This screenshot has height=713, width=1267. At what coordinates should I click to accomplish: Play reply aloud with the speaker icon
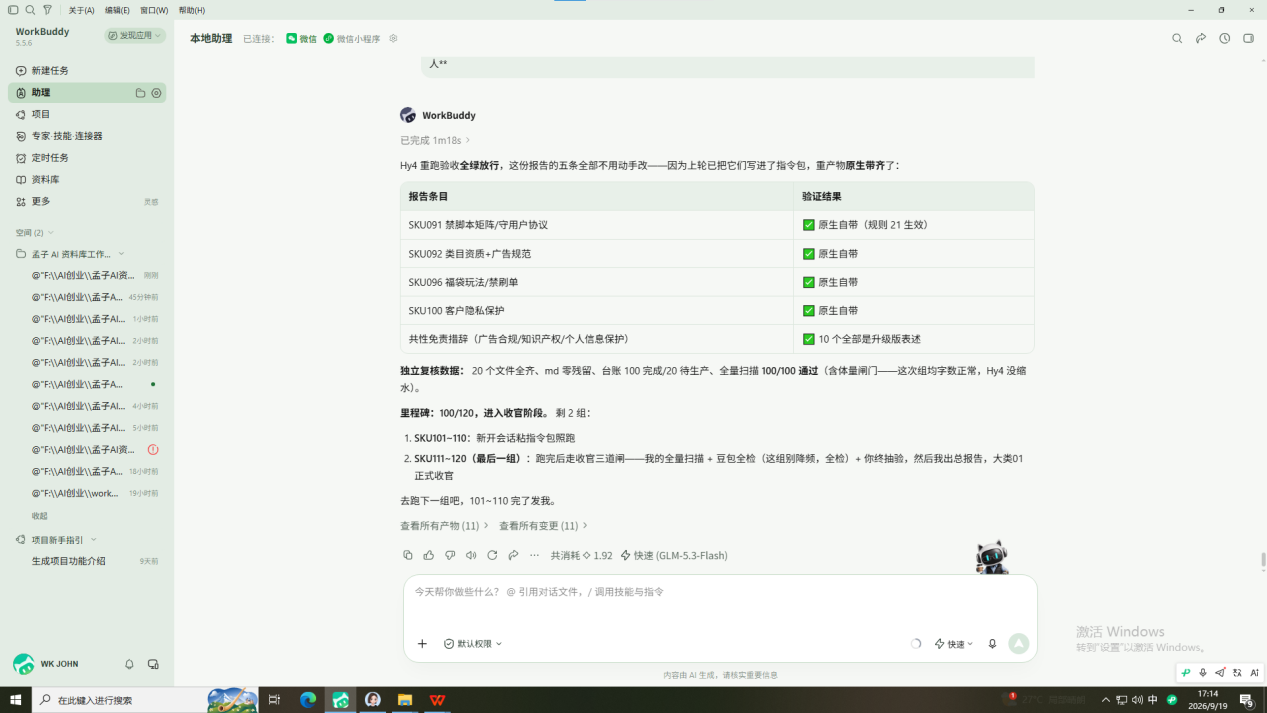click(471, 555)
